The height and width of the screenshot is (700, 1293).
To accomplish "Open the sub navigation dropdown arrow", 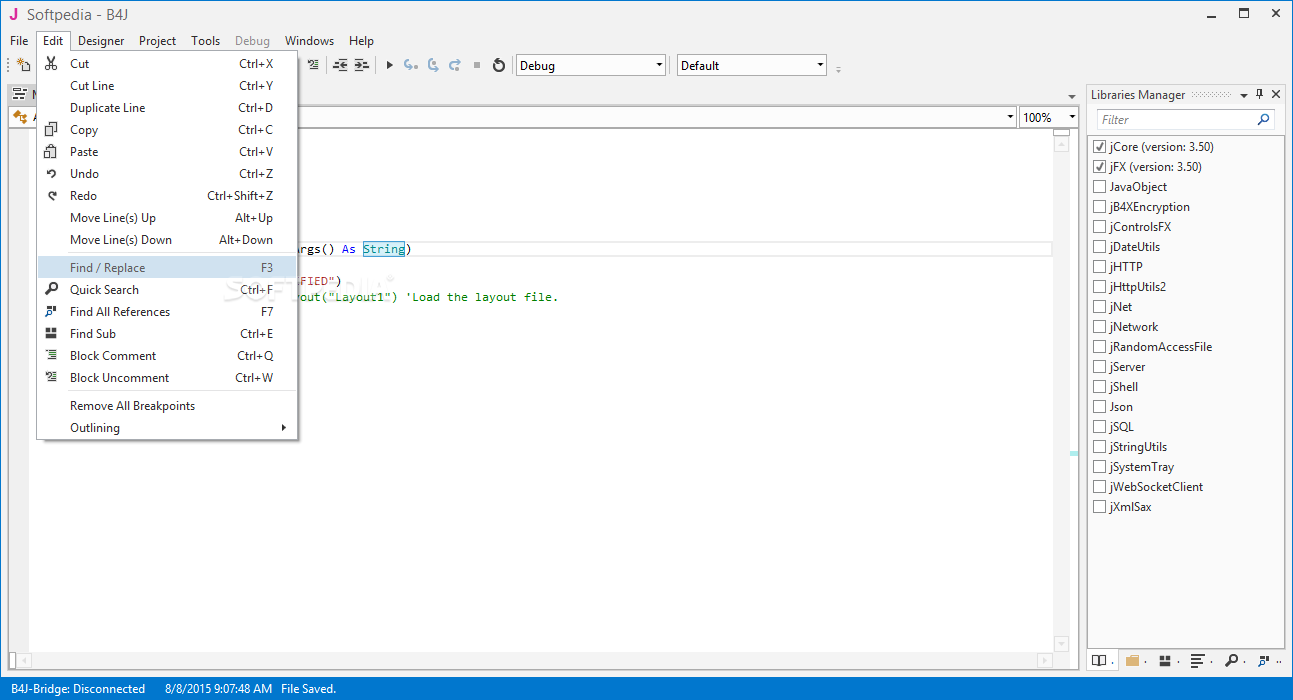I will pyautogui.click(x=1010, y=117).
